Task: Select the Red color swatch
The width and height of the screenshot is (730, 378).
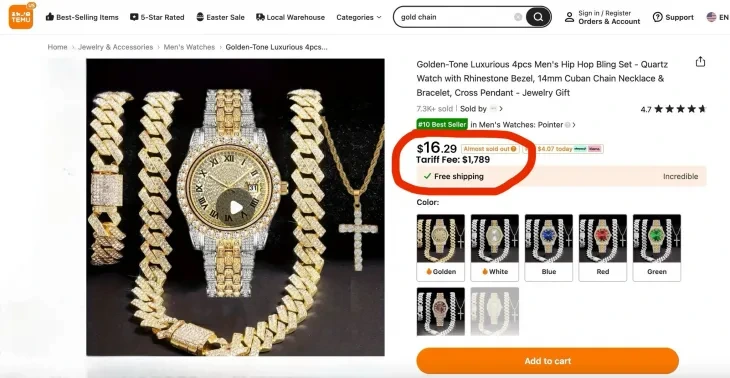Action: pyautogui.click(x=602, y=248)
